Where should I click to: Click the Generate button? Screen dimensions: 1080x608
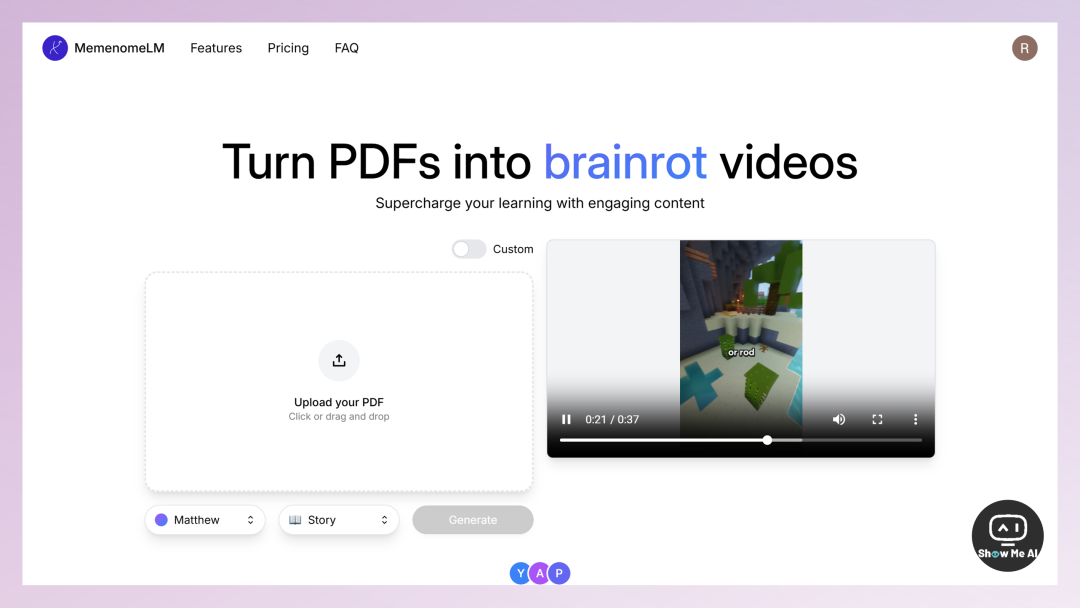(472, 520)
